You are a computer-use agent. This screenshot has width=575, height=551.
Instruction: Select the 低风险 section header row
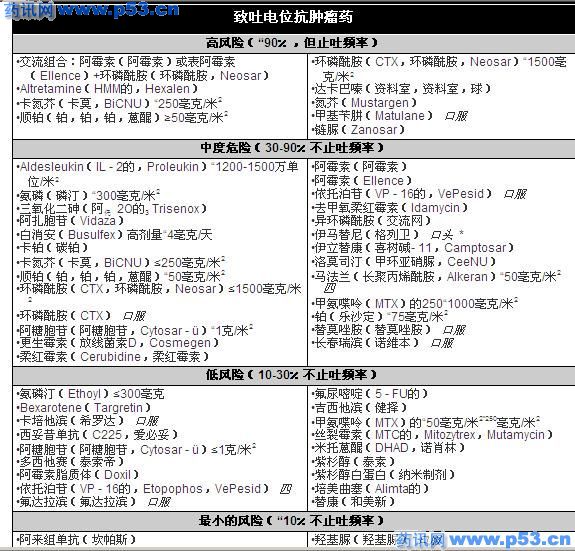(x=294, y=375)
